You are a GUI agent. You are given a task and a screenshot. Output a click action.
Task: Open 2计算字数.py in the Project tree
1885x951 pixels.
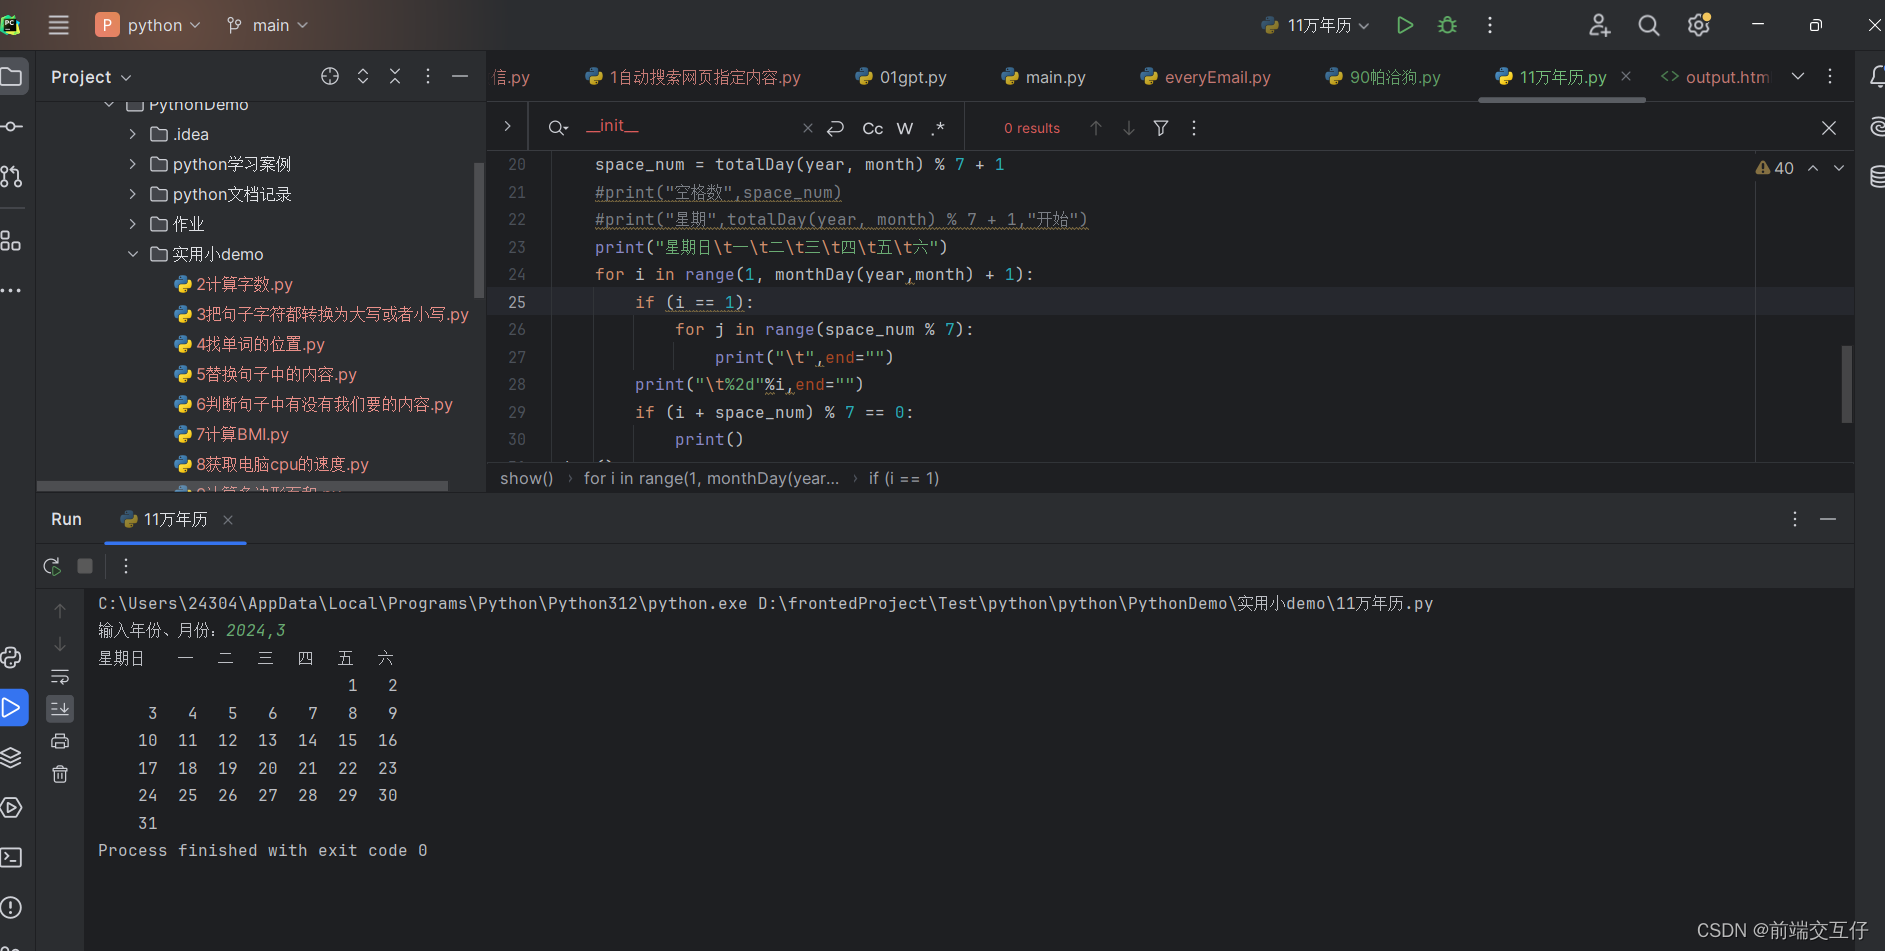(x=244, y=284)
